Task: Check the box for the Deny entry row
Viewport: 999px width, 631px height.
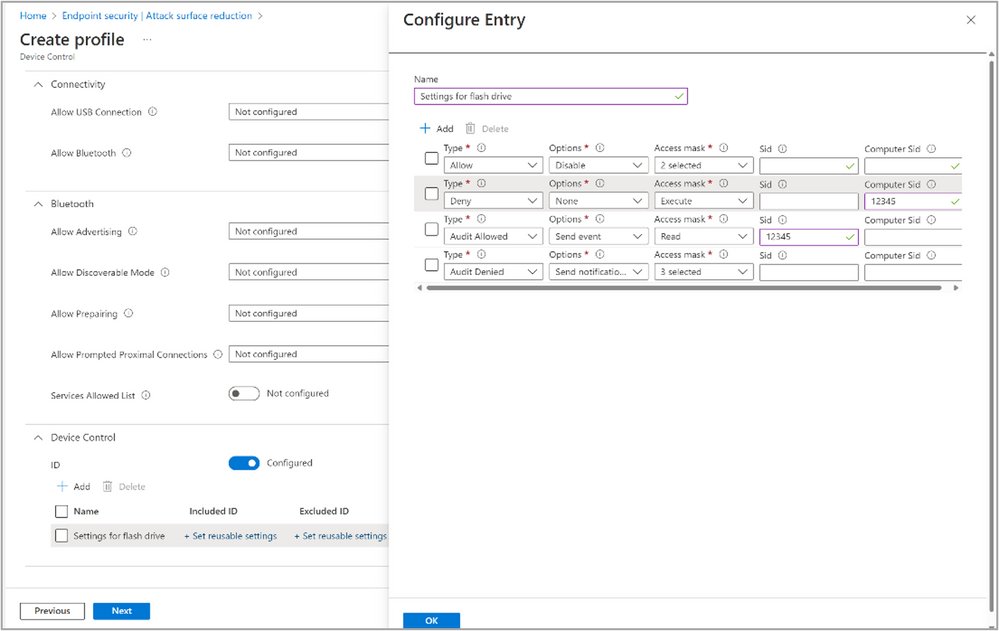Action: coord(431,193)
